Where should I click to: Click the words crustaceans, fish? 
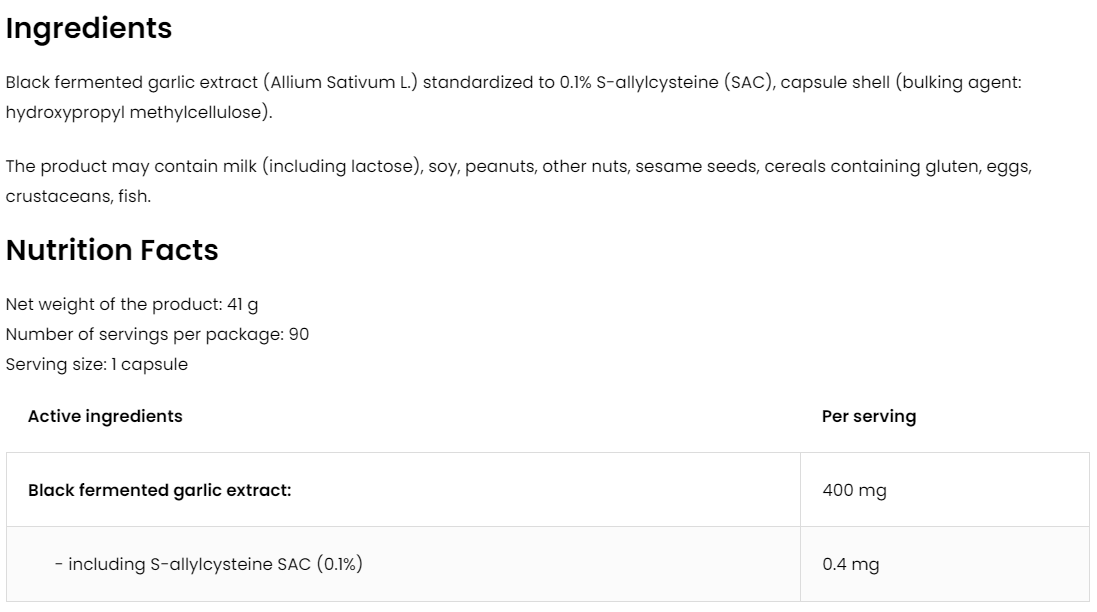coord(78,196)
